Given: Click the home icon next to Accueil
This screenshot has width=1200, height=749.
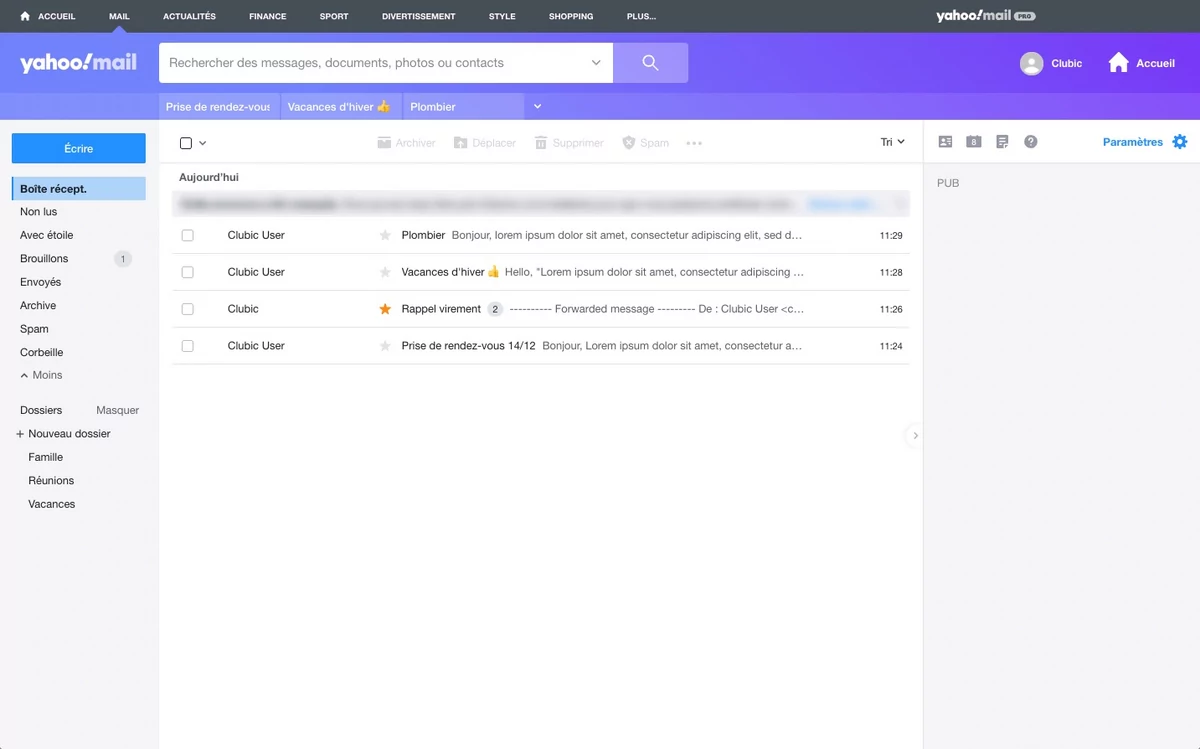Looking at the screenshot, I should 25,16.
